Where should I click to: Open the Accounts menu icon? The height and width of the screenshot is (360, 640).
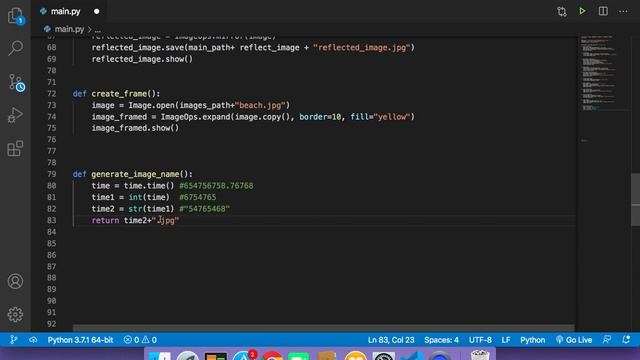(x=16, y=281)
